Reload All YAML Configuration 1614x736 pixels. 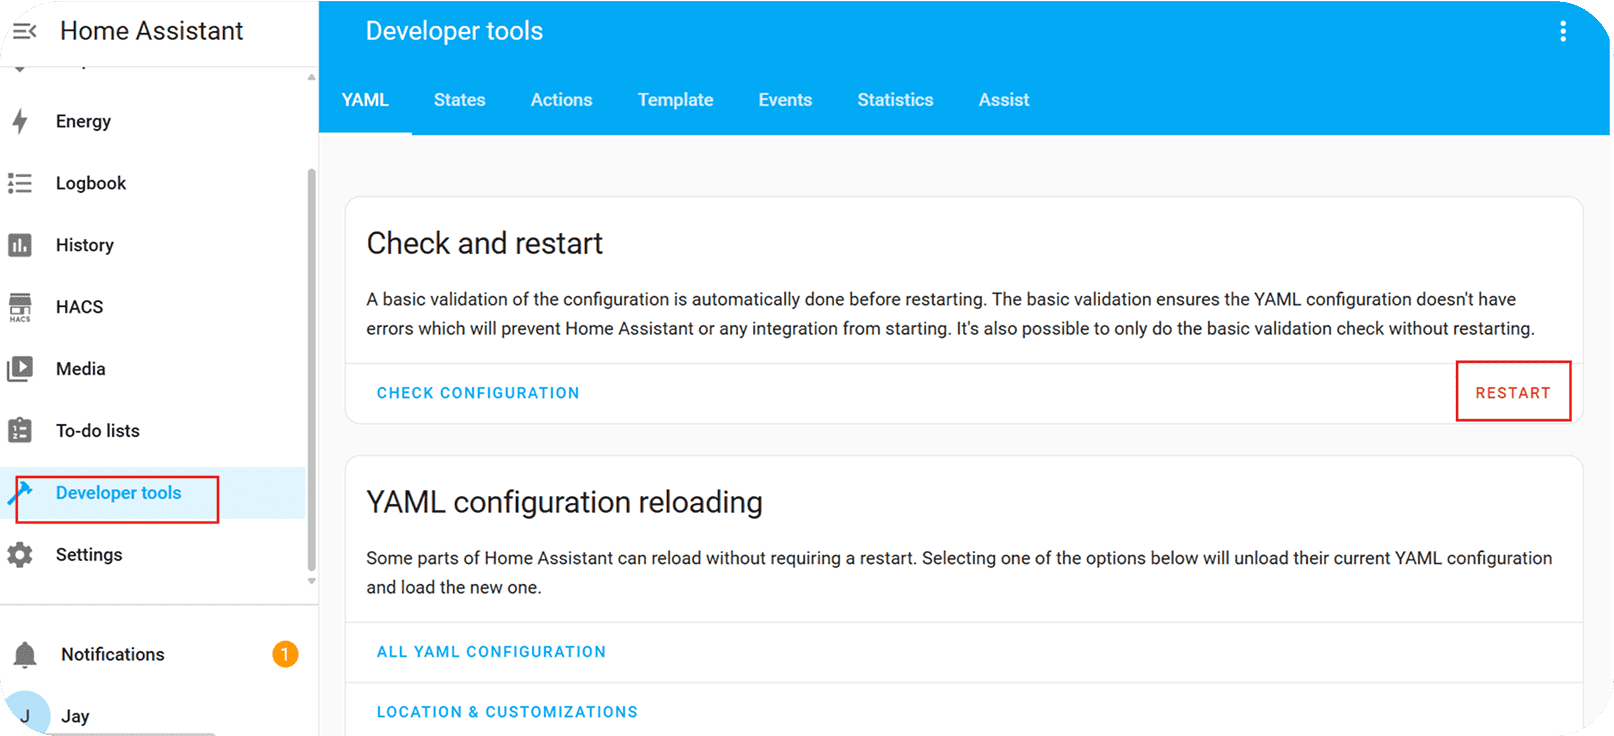(491, 652)
